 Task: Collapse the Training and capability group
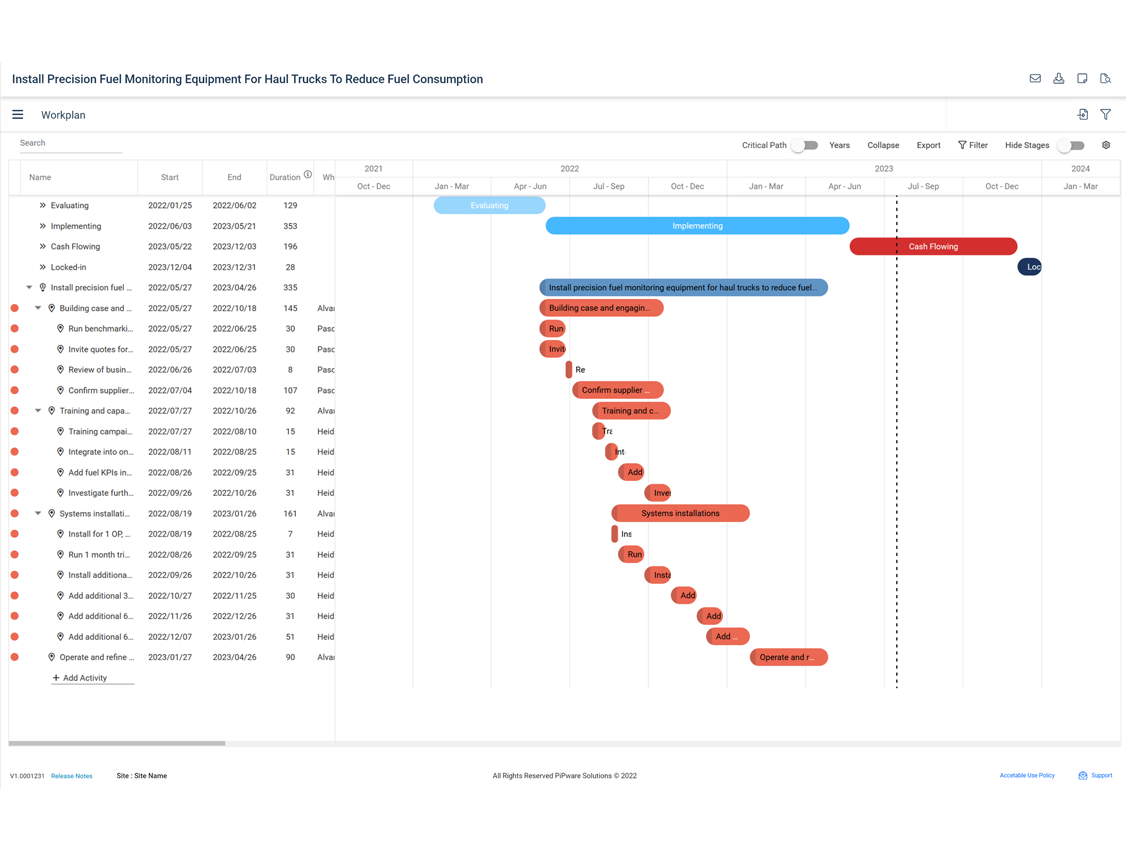point(38,411)
